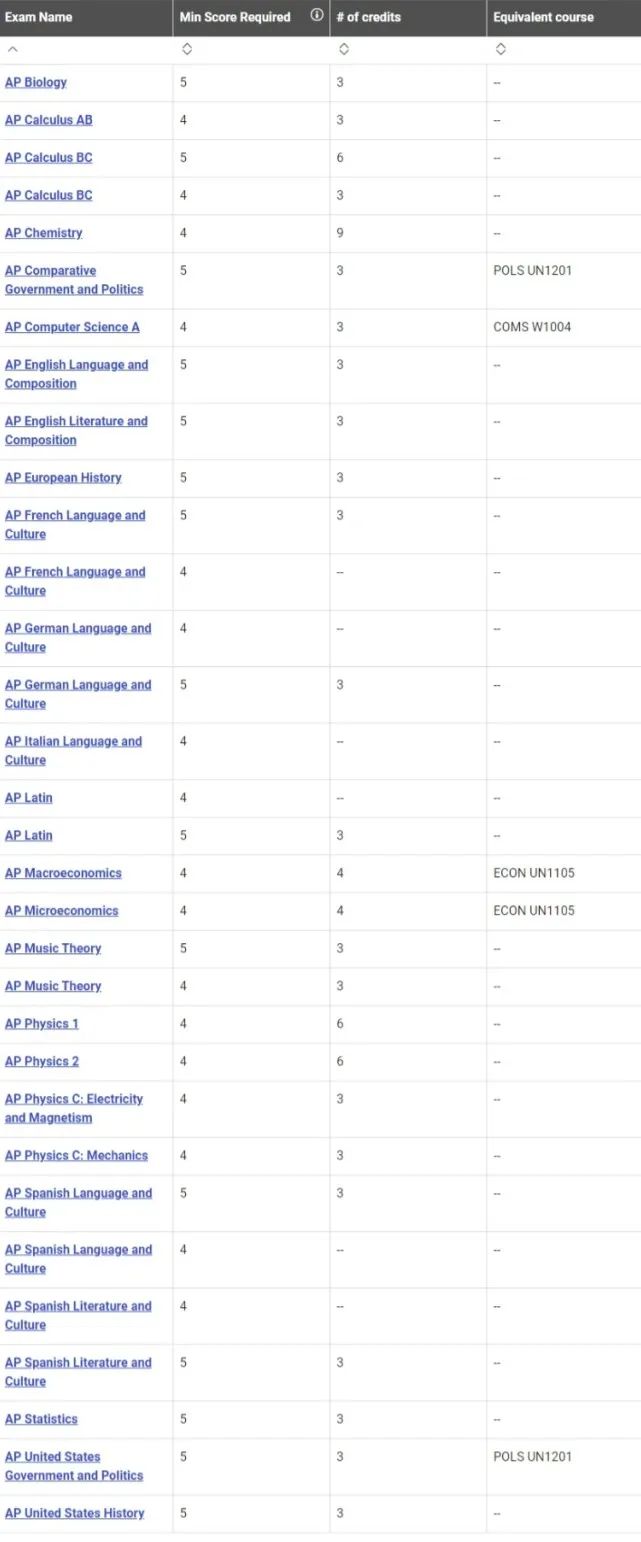Open the AP Statistics link
Image resolution: width=641 pixels, height=1542 pixels.
41,1419
